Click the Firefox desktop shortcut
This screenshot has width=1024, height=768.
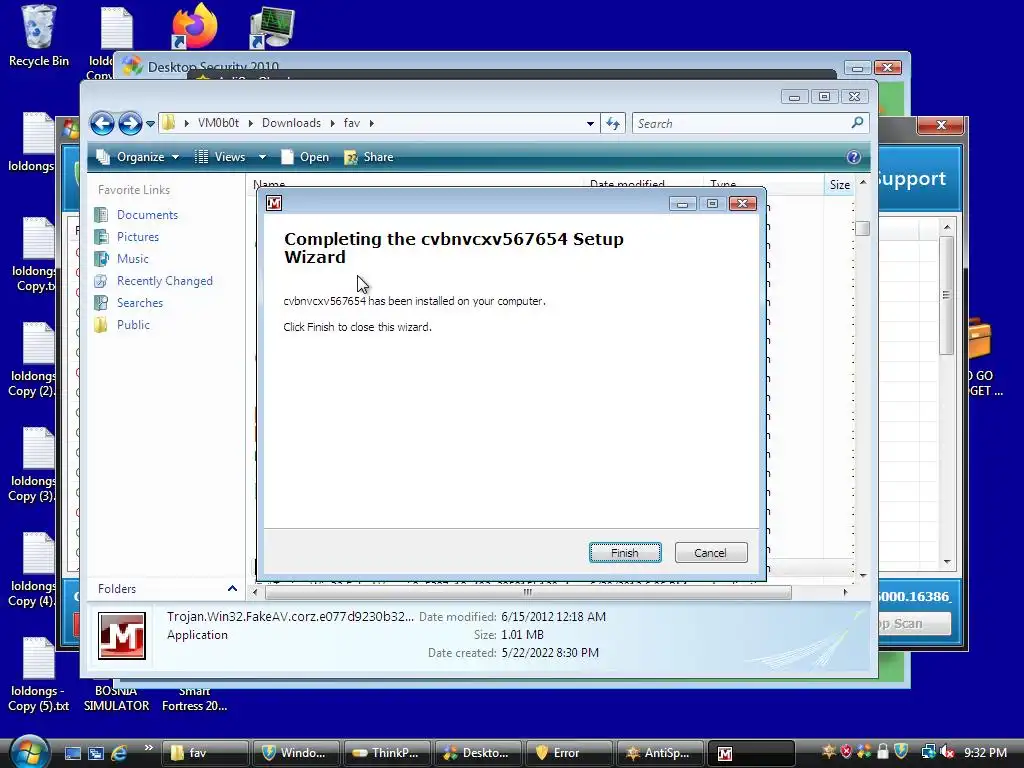tap(194, 26)
